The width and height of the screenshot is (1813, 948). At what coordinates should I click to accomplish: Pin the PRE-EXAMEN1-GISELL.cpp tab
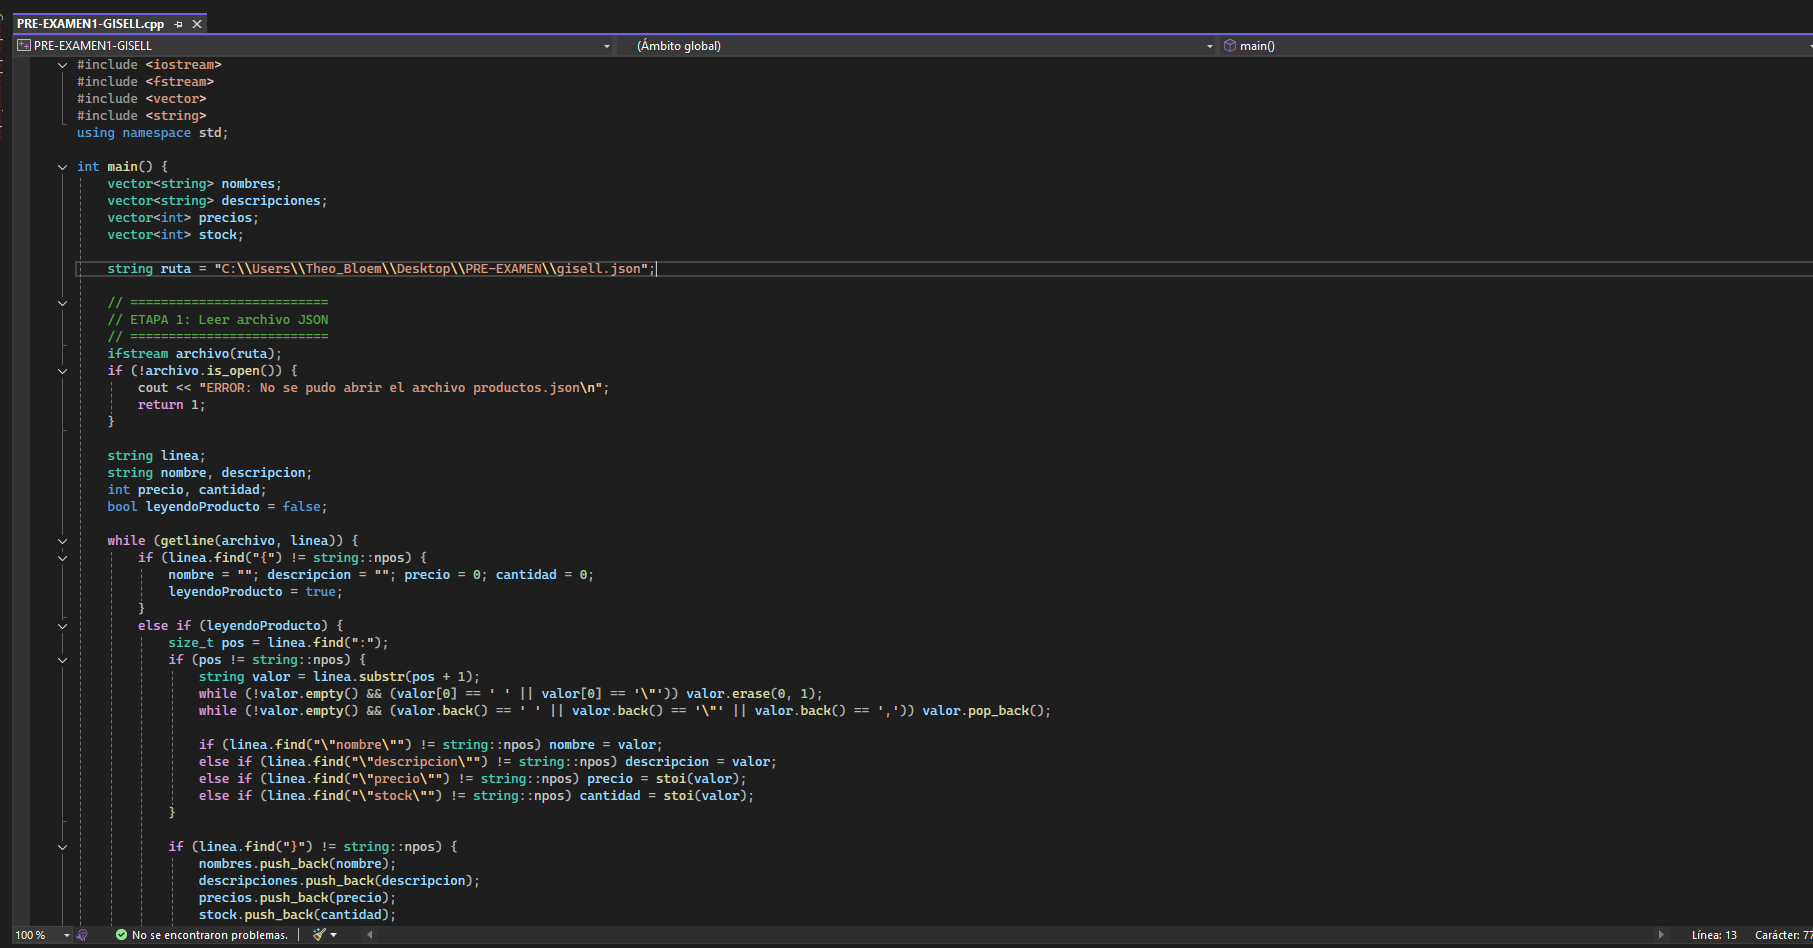pos(178,24)
